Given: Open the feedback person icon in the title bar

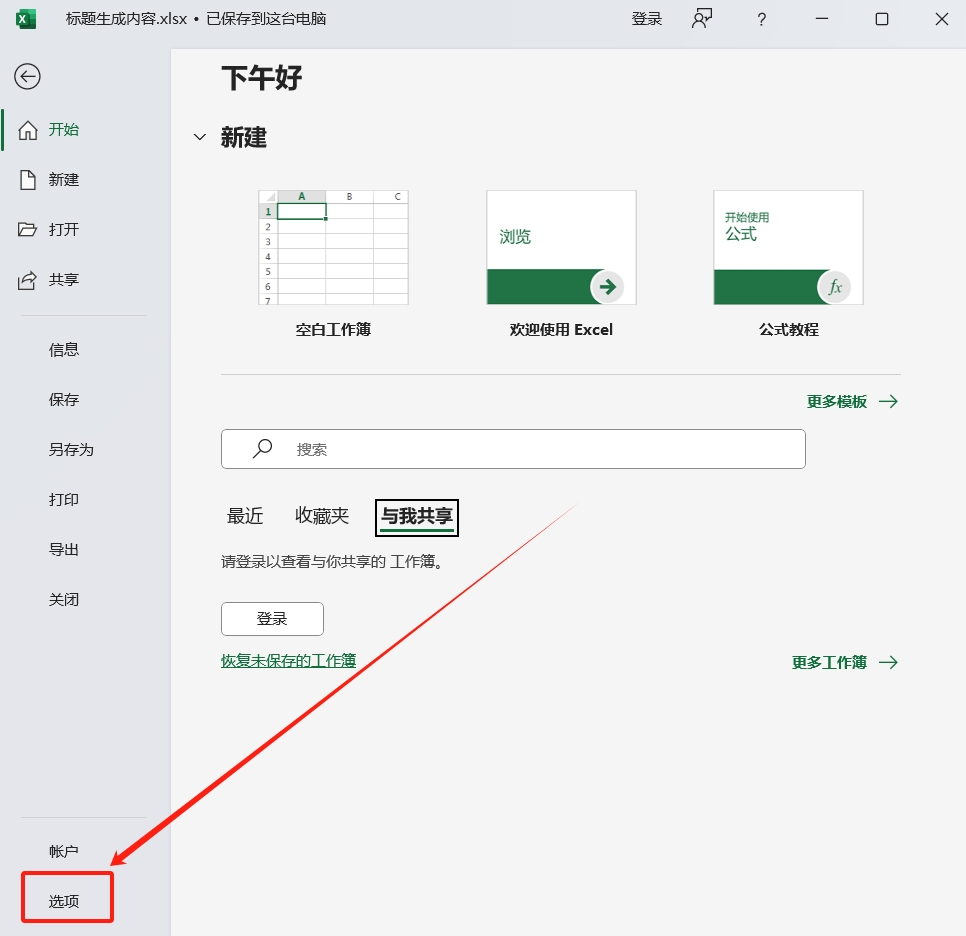Looking at the screenshot, I should (702, 19).
